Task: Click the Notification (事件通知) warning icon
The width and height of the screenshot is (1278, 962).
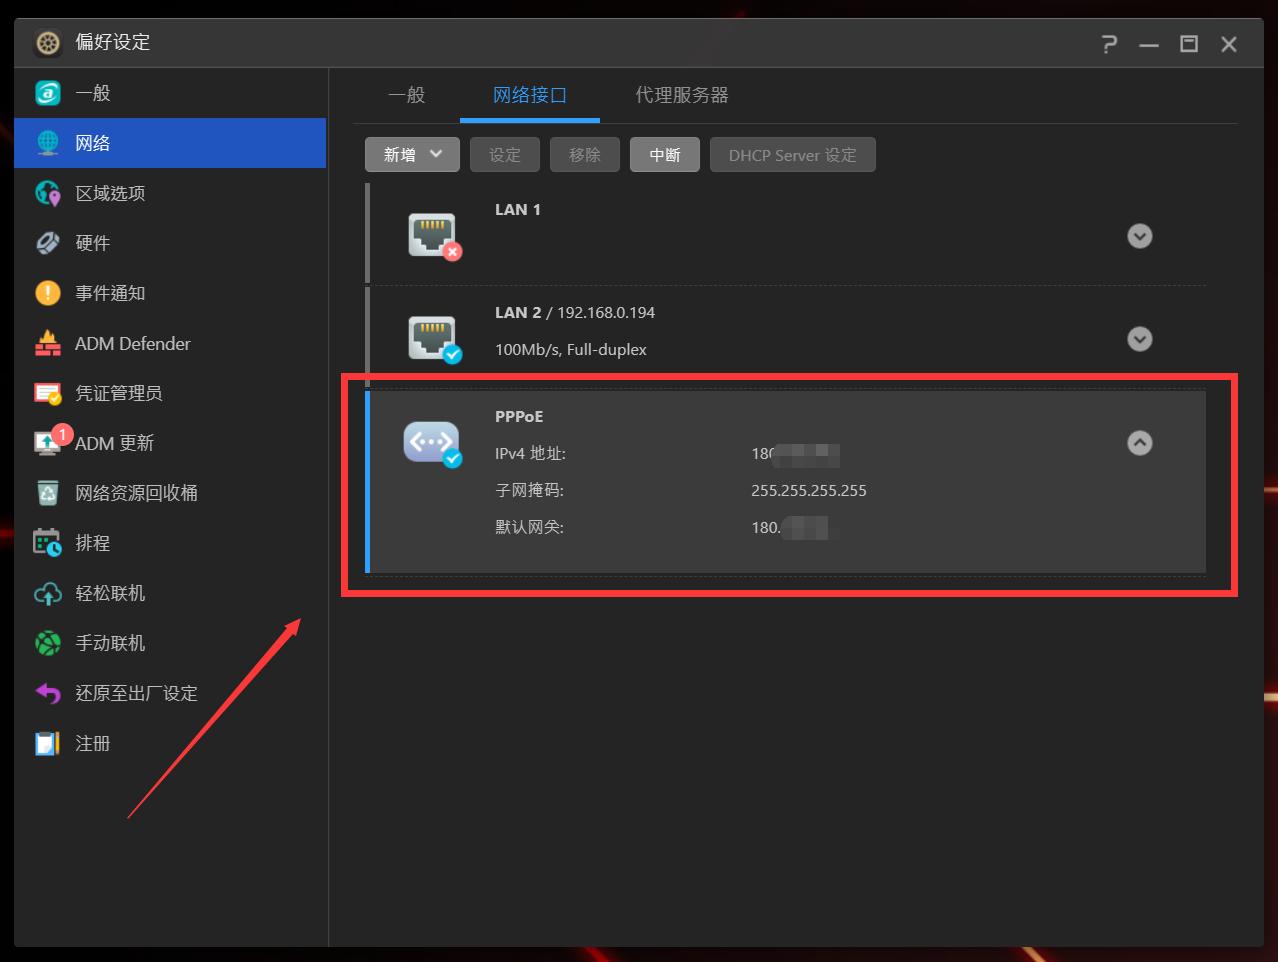Action: click(x=48, y=293)
